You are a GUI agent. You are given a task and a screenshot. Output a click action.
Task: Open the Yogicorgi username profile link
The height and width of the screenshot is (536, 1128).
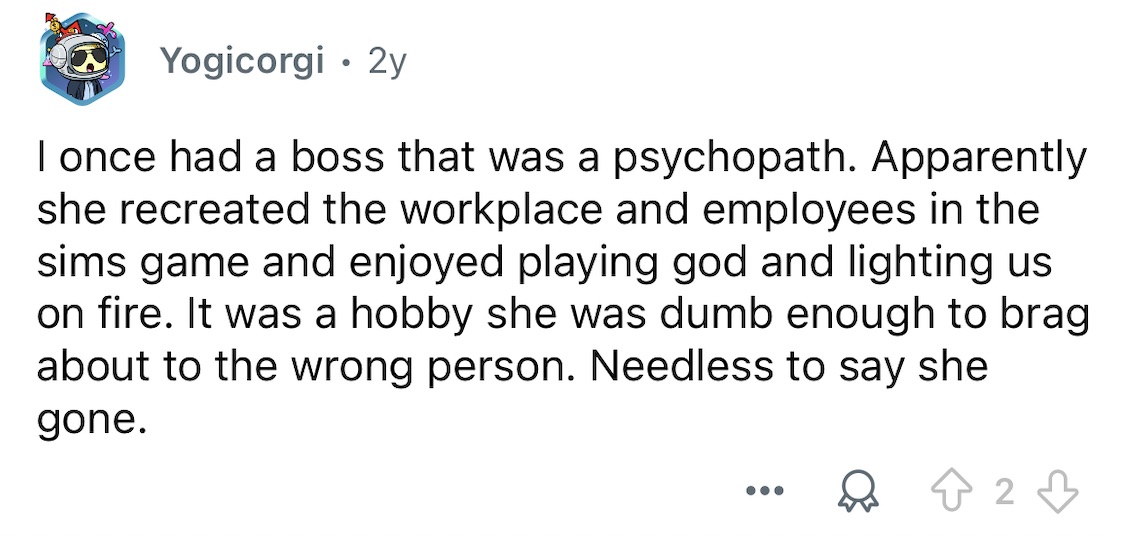tap(242, 62)
